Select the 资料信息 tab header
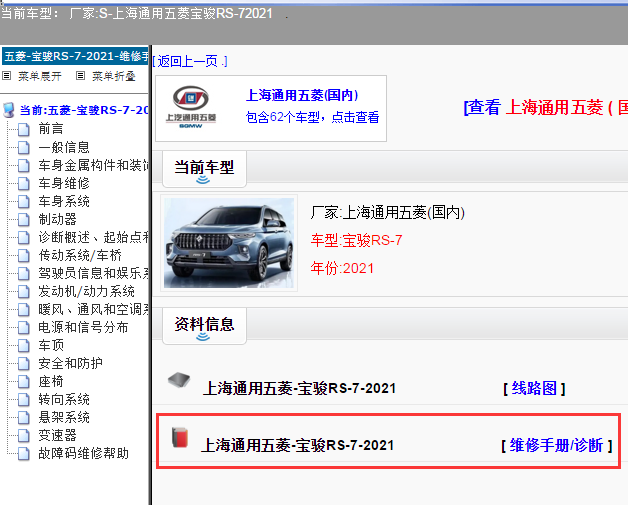Viewport: 628px width, 505px height. click(x=204, y=326)
